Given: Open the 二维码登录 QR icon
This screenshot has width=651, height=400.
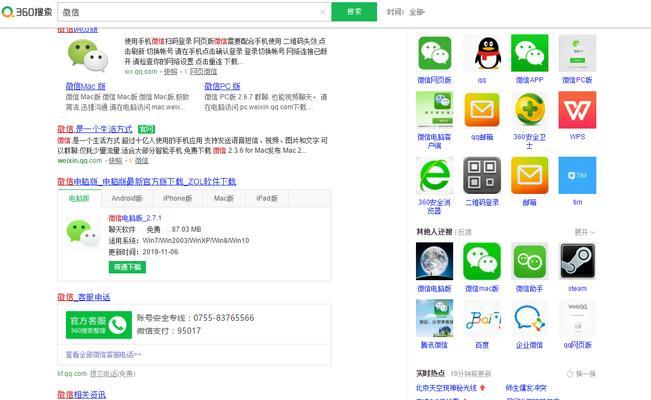Looking at the screenshot, I should point(482,175).
